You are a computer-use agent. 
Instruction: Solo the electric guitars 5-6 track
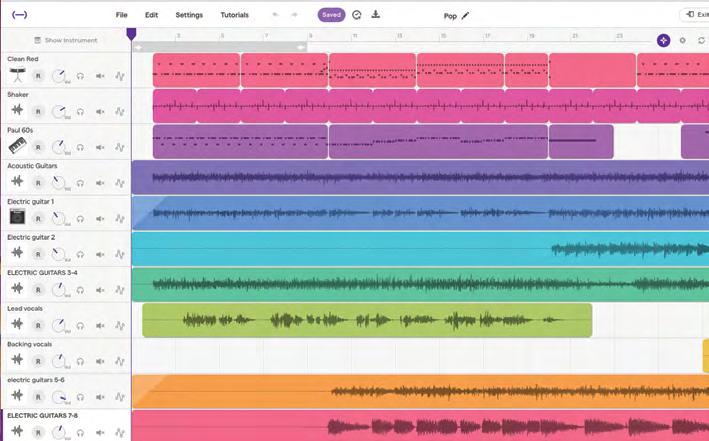coord(80,397)
